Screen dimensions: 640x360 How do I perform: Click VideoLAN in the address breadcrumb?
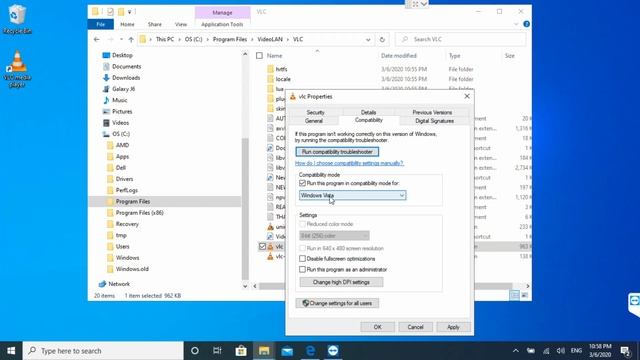270,40
